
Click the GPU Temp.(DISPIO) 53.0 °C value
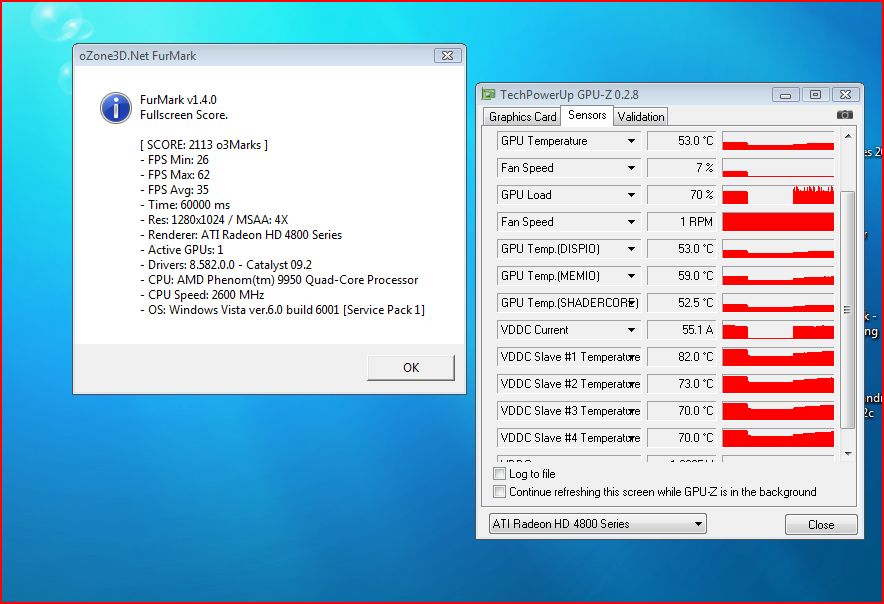(x=682, y=249)
